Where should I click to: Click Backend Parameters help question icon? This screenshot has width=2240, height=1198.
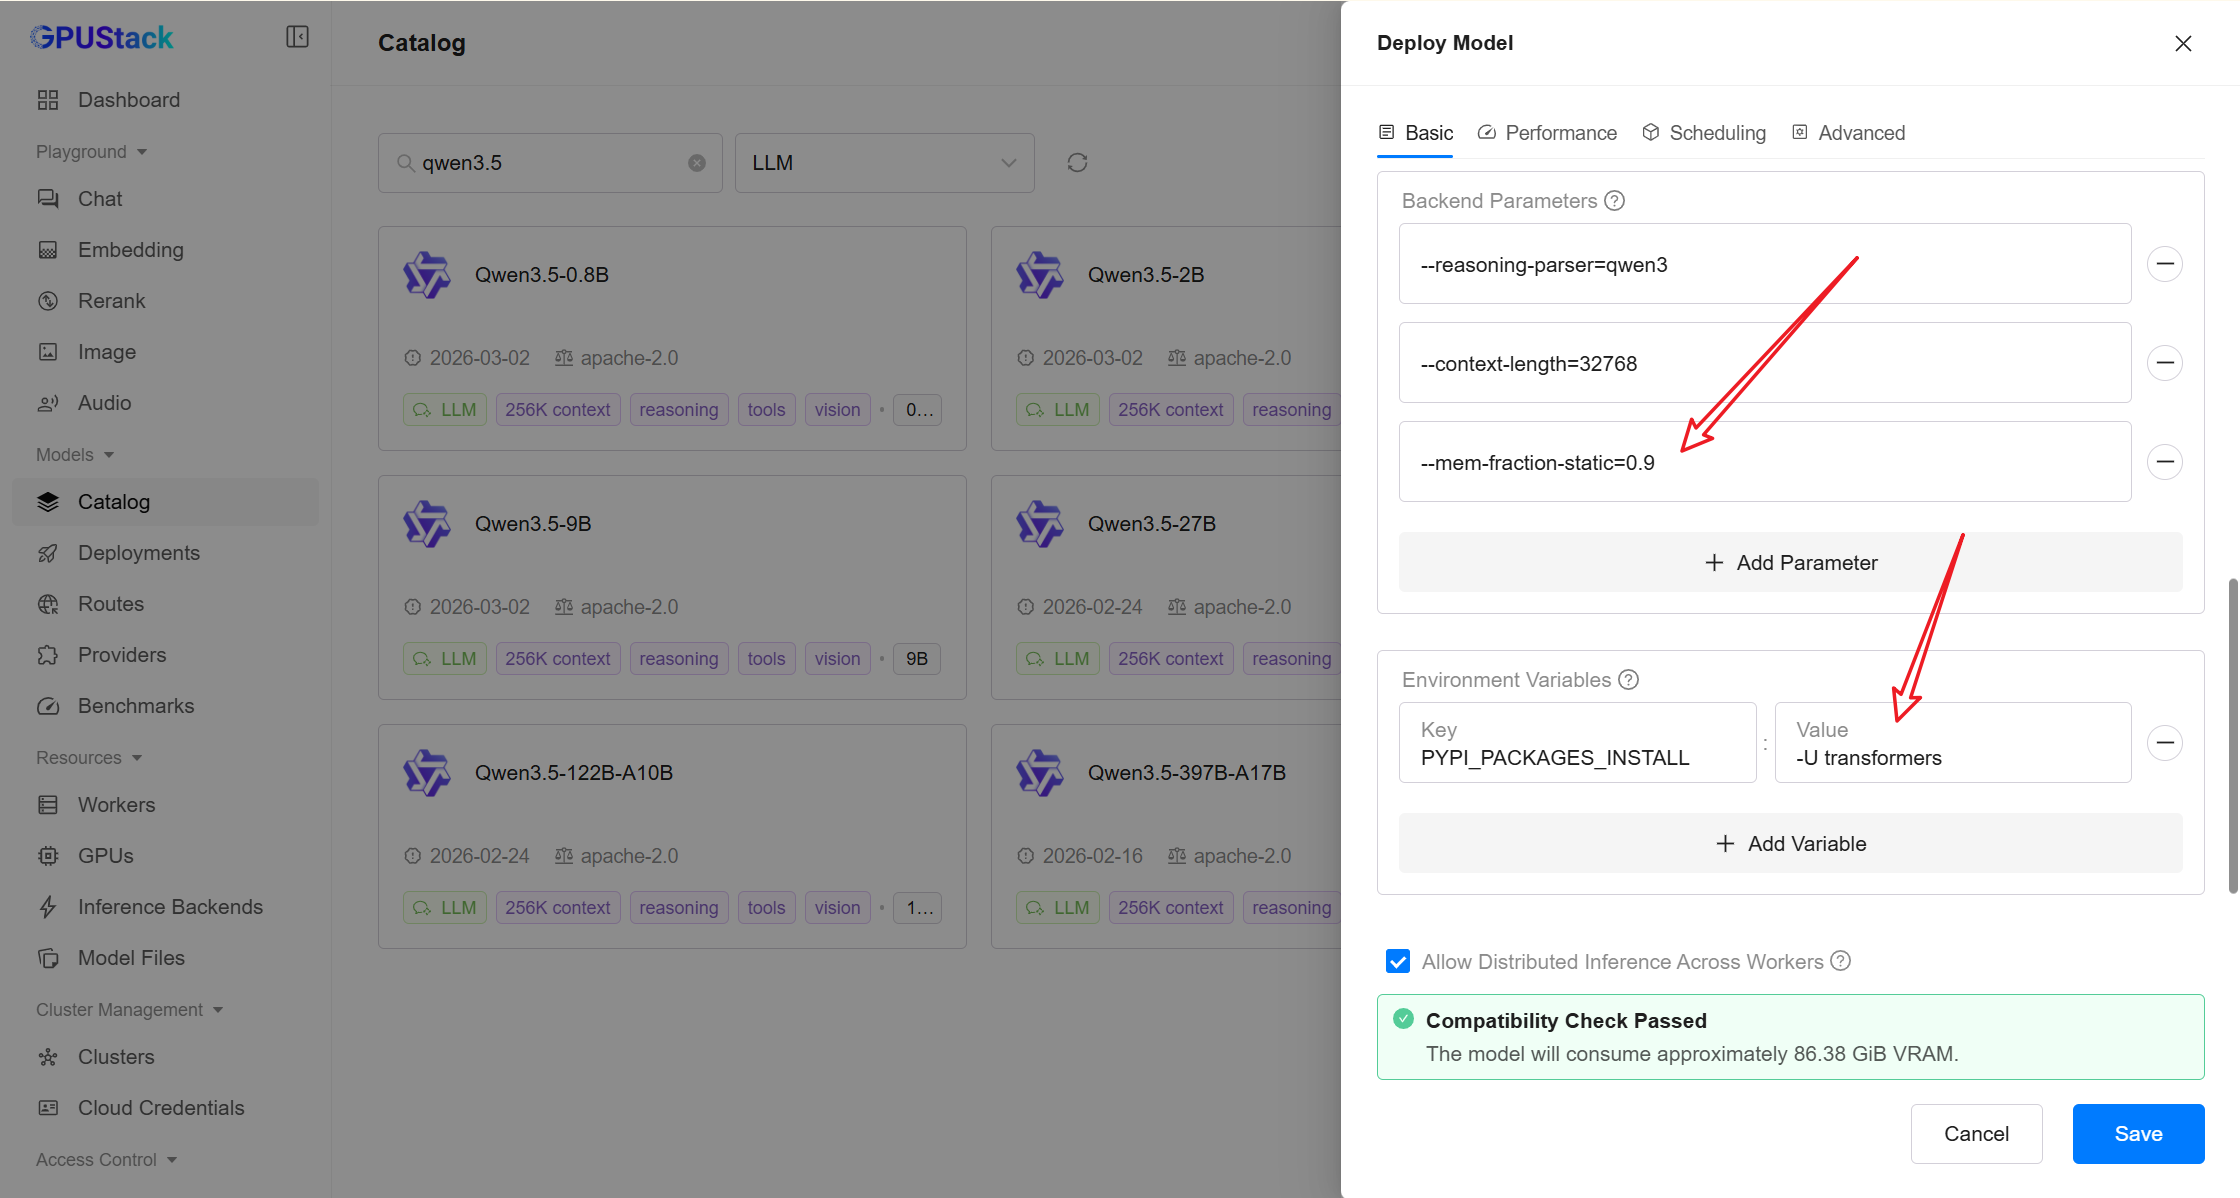1615,201
